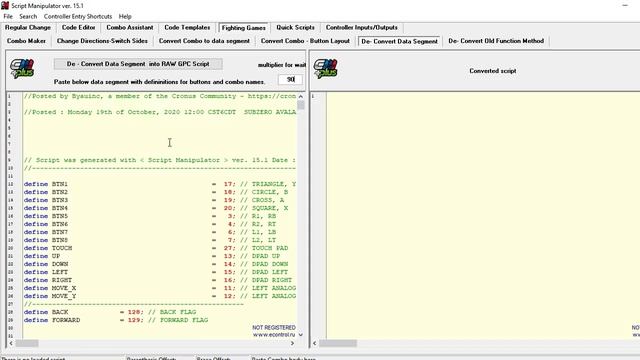The height and width of the screenshot is (360, 640).
Task: Select the De-Convert Data Segment tab
Action: click(x=400, y=41)
